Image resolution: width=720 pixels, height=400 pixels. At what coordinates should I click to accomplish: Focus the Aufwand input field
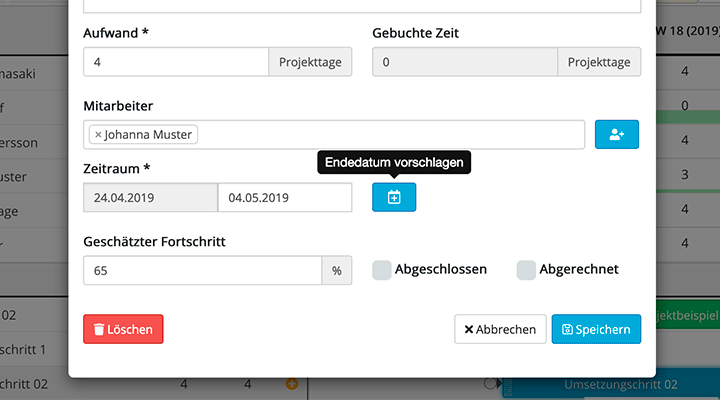click(176, 62)
